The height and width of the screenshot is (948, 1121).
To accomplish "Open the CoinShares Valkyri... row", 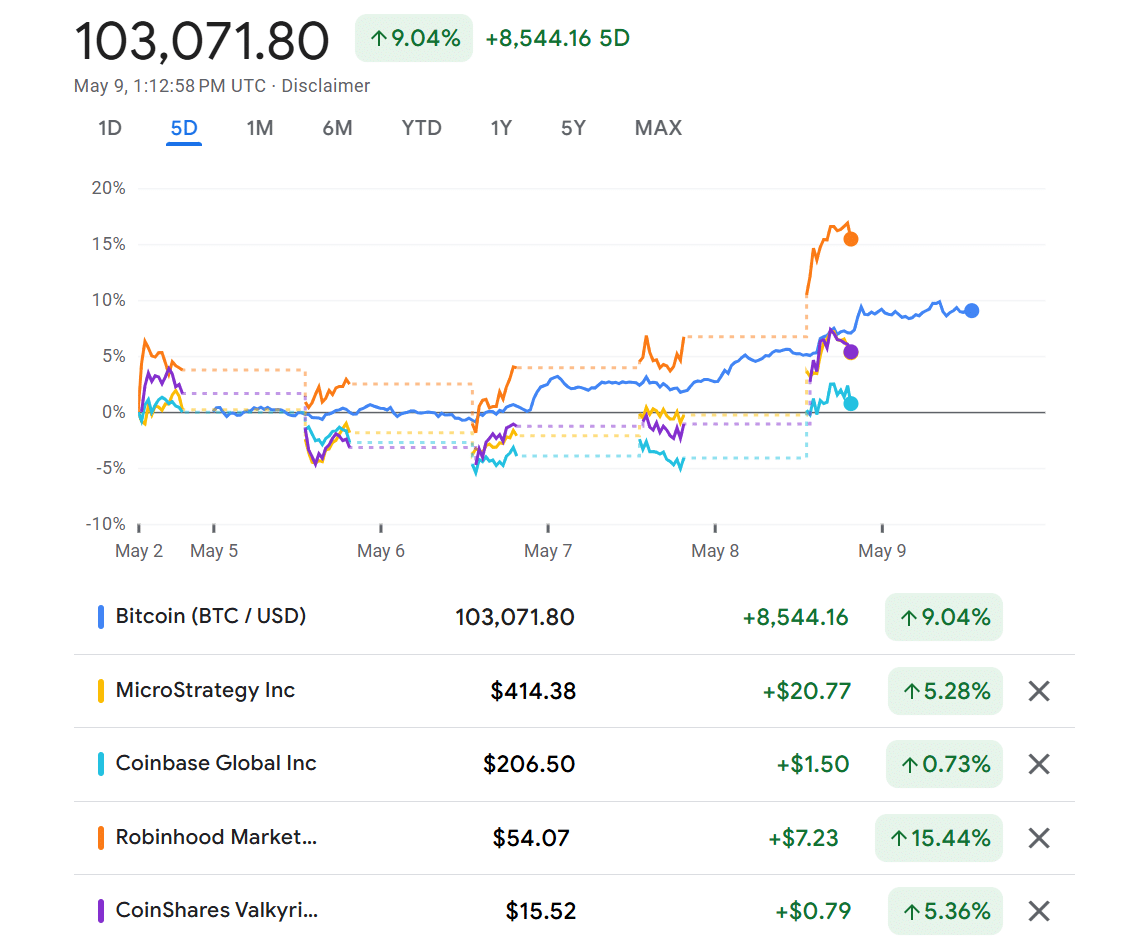I will (217, 910).
